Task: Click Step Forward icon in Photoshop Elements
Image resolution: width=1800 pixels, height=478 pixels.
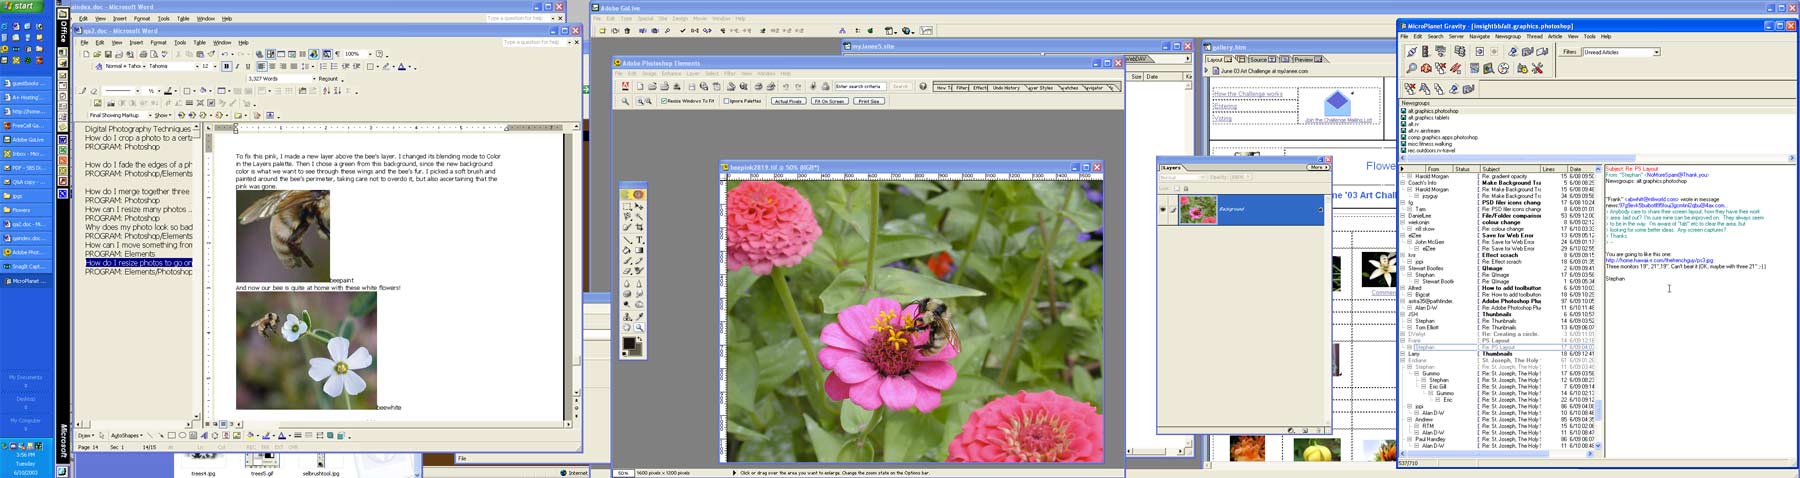Action: click(798, 86)
